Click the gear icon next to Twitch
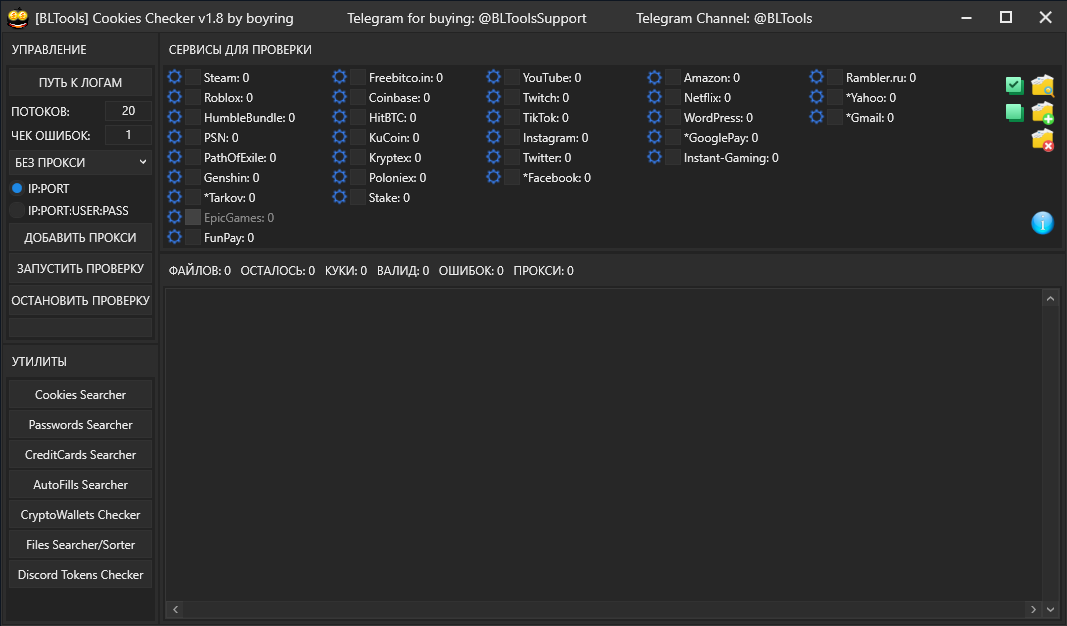The height and width of the screenshot is (626, 1067). 493,97
